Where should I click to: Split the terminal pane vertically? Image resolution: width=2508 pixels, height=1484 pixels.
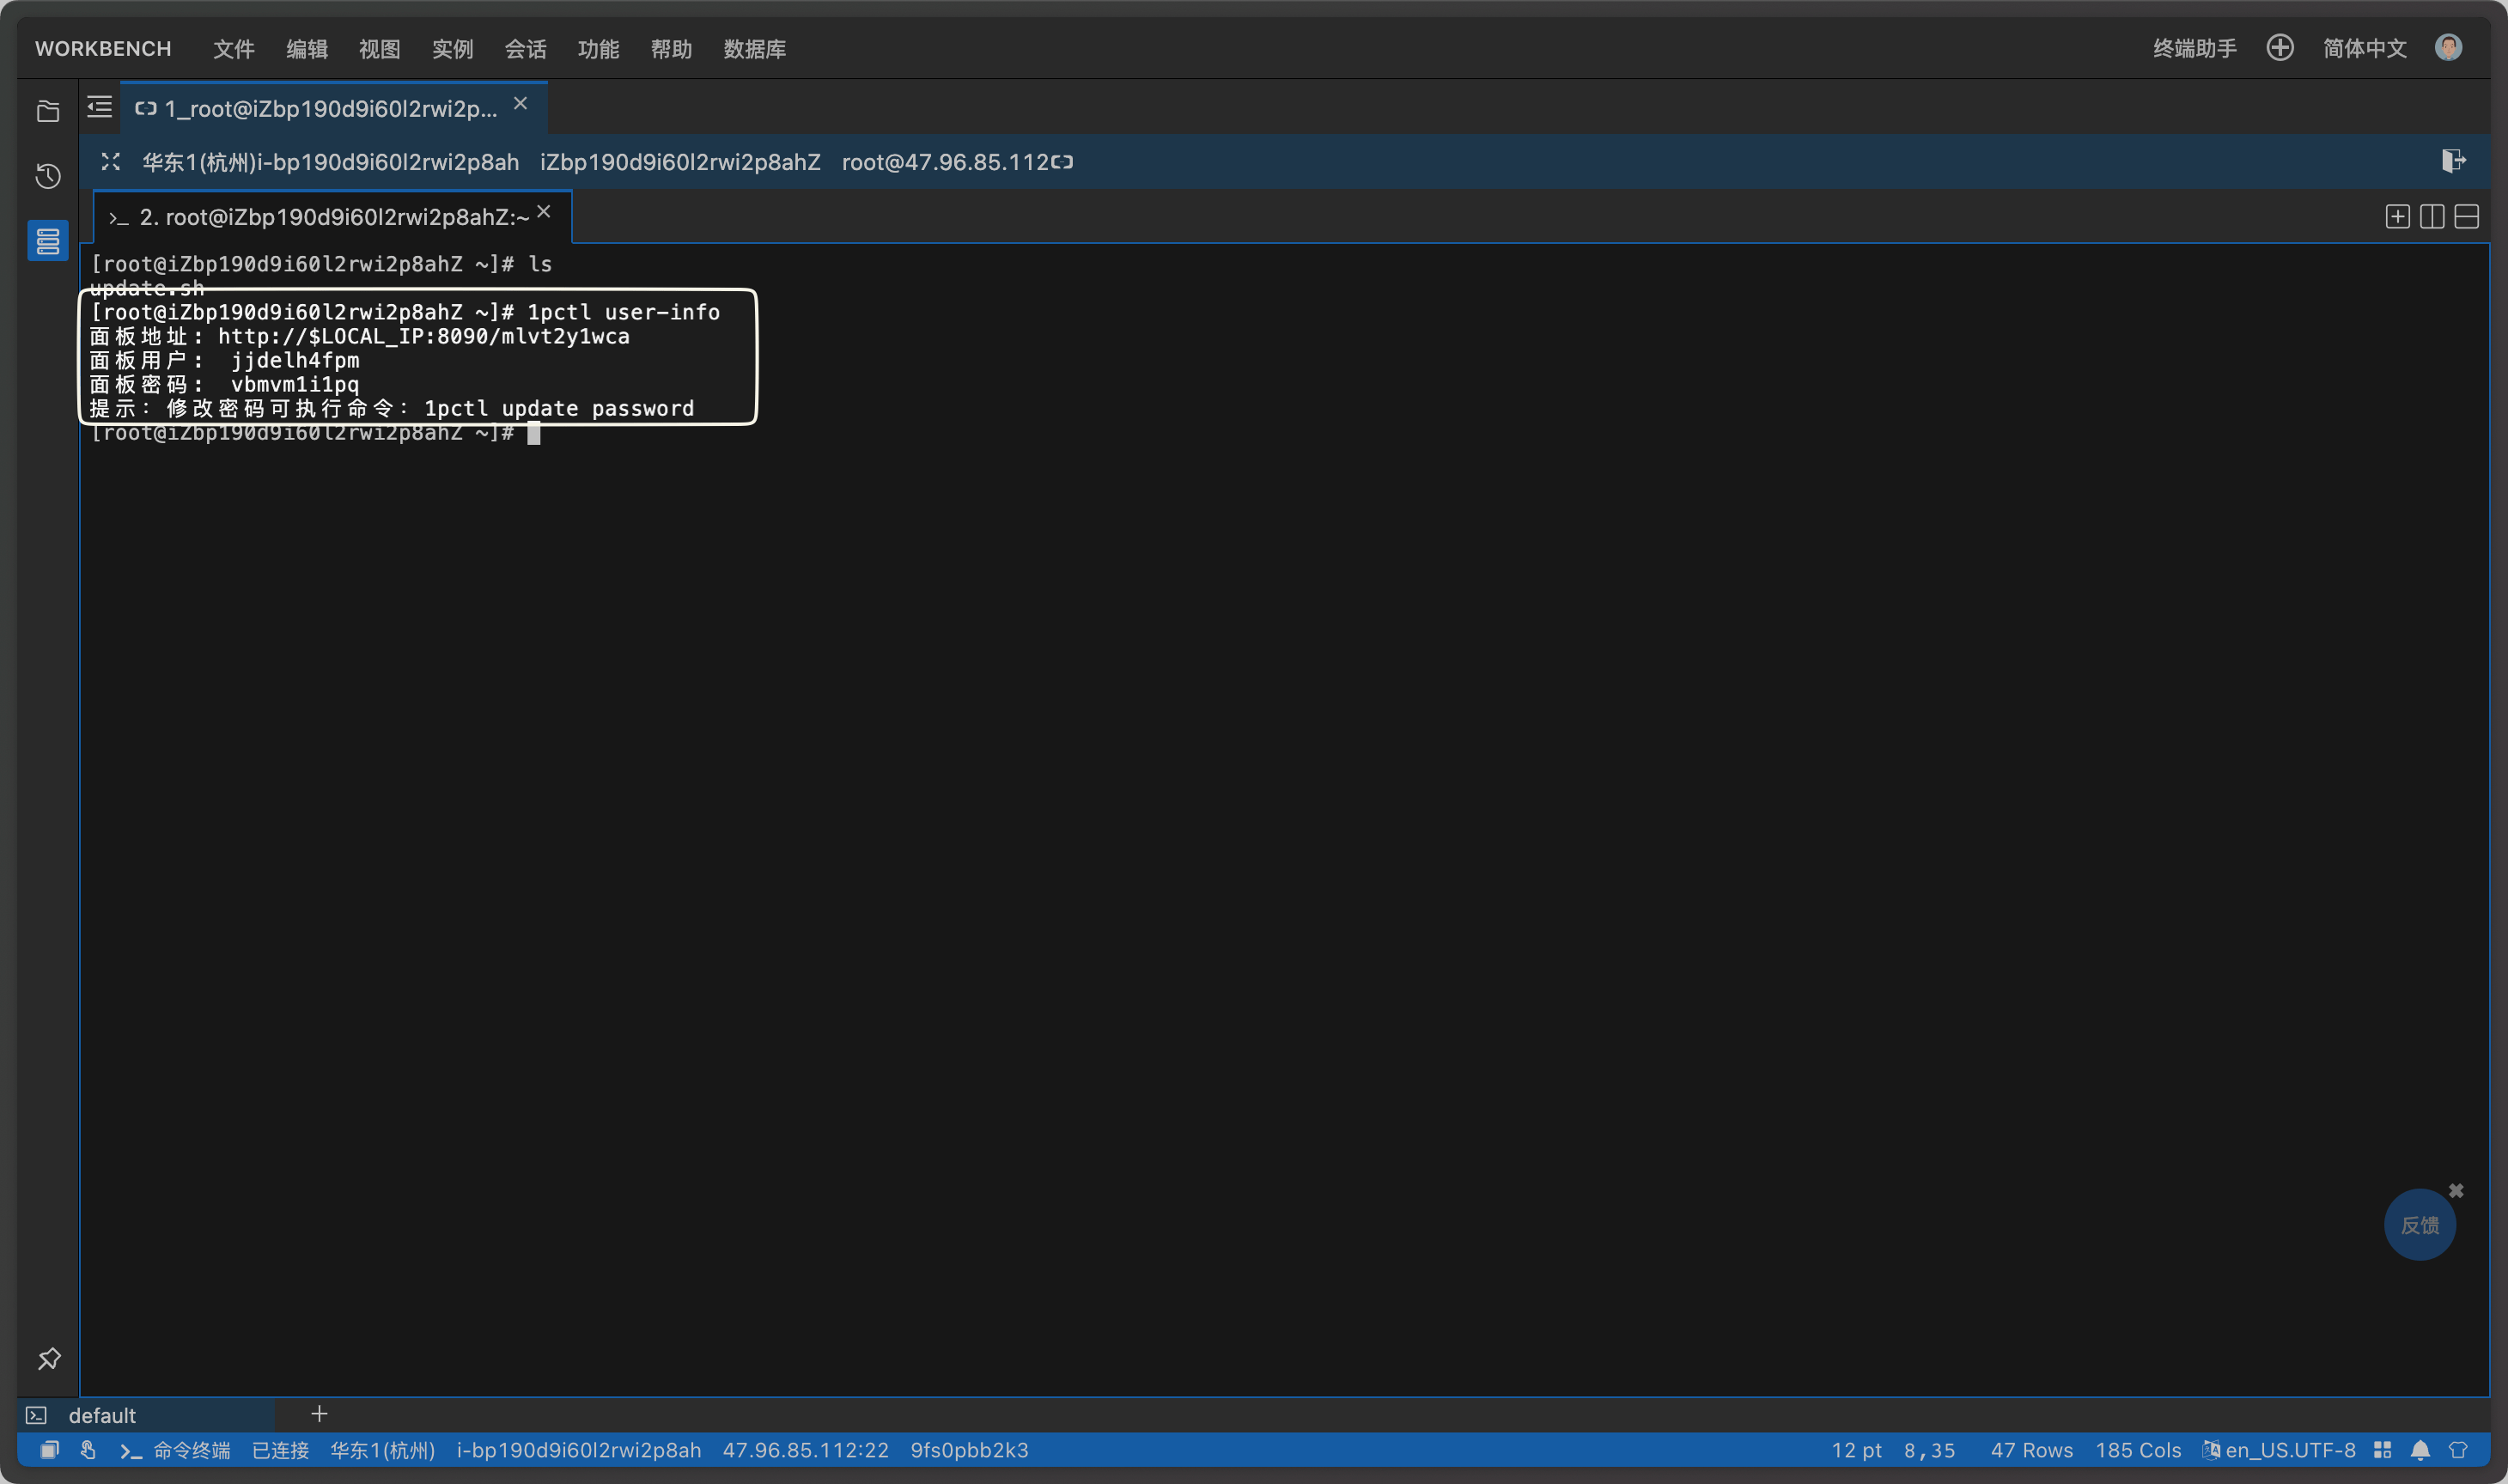click(x=2432, y=217)
